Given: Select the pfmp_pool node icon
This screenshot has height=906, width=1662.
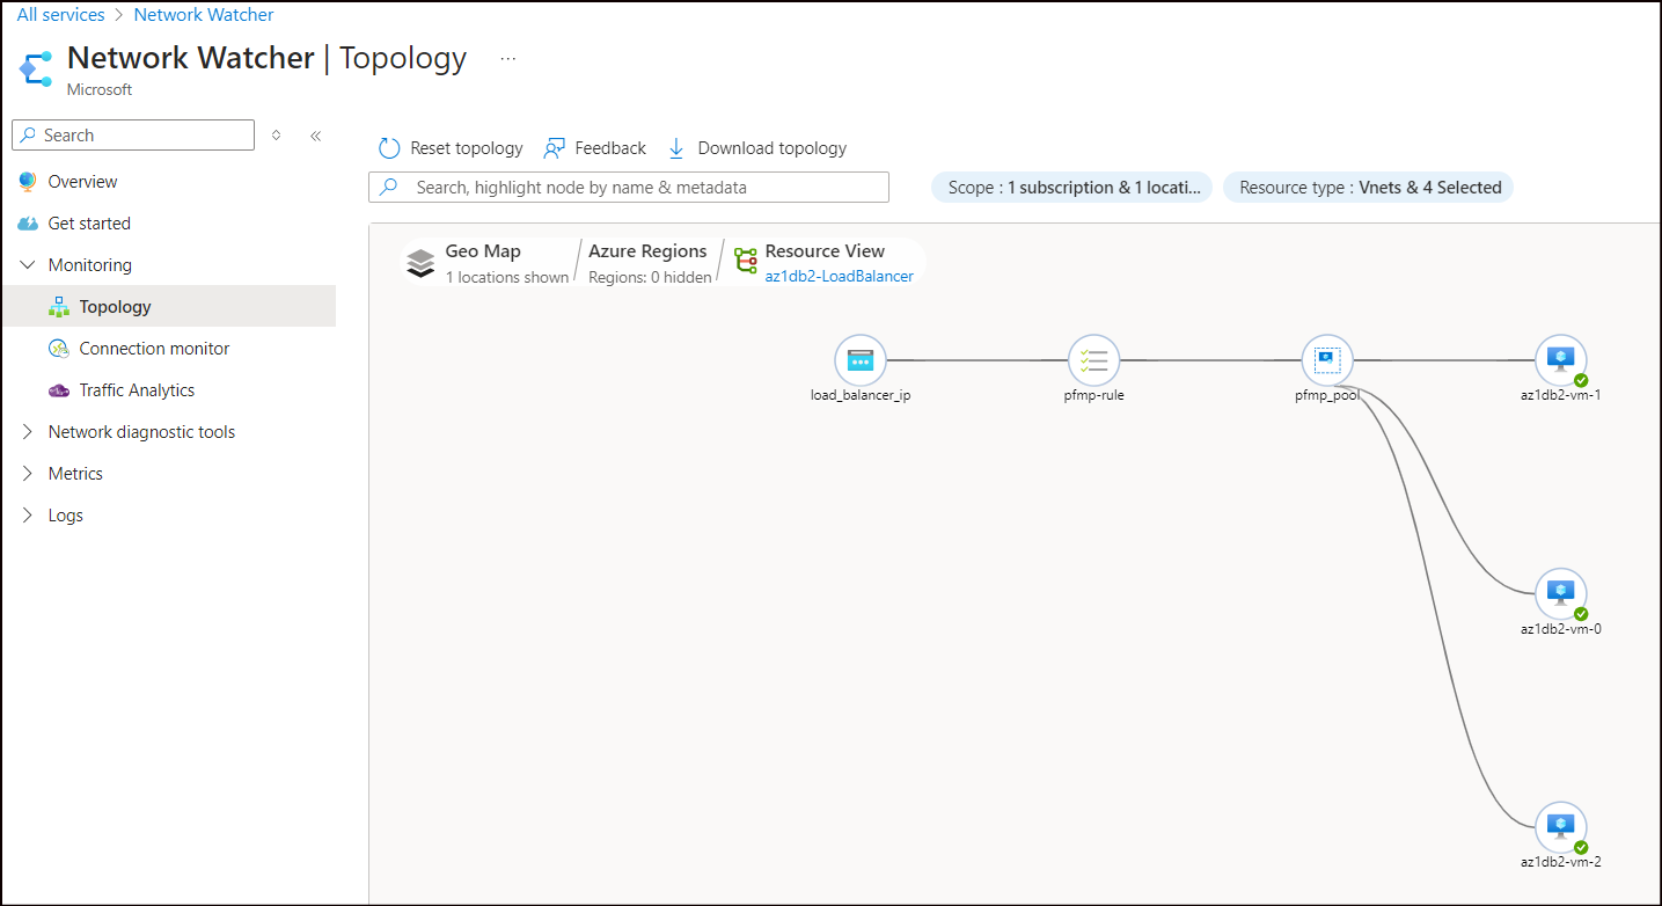Looking at the screenshot, I should 1327,360.
